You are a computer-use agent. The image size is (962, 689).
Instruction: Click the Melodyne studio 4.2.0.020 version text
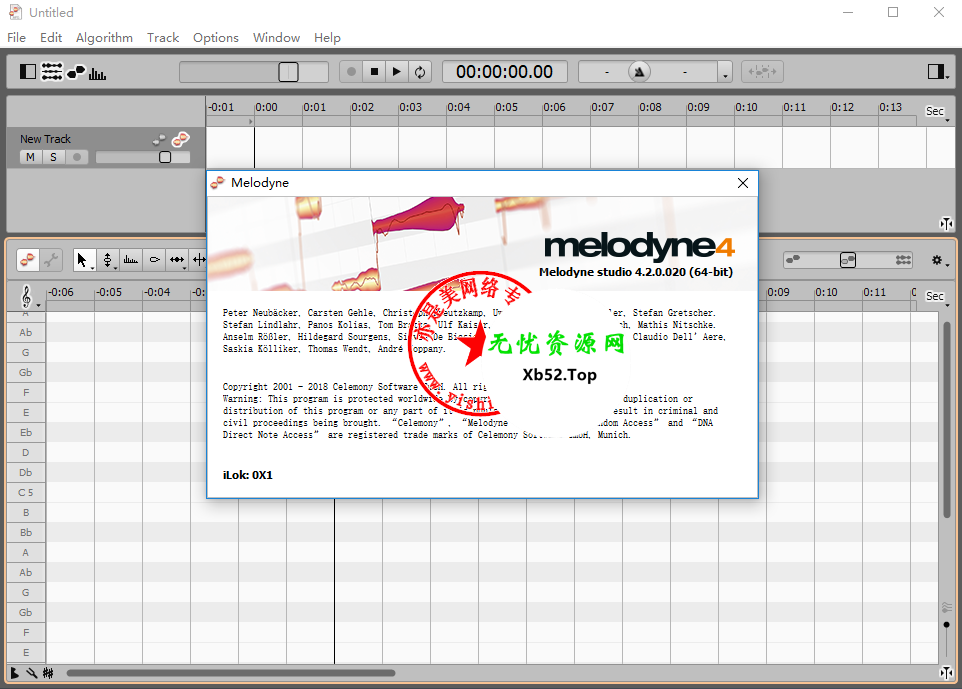point(636,272)
